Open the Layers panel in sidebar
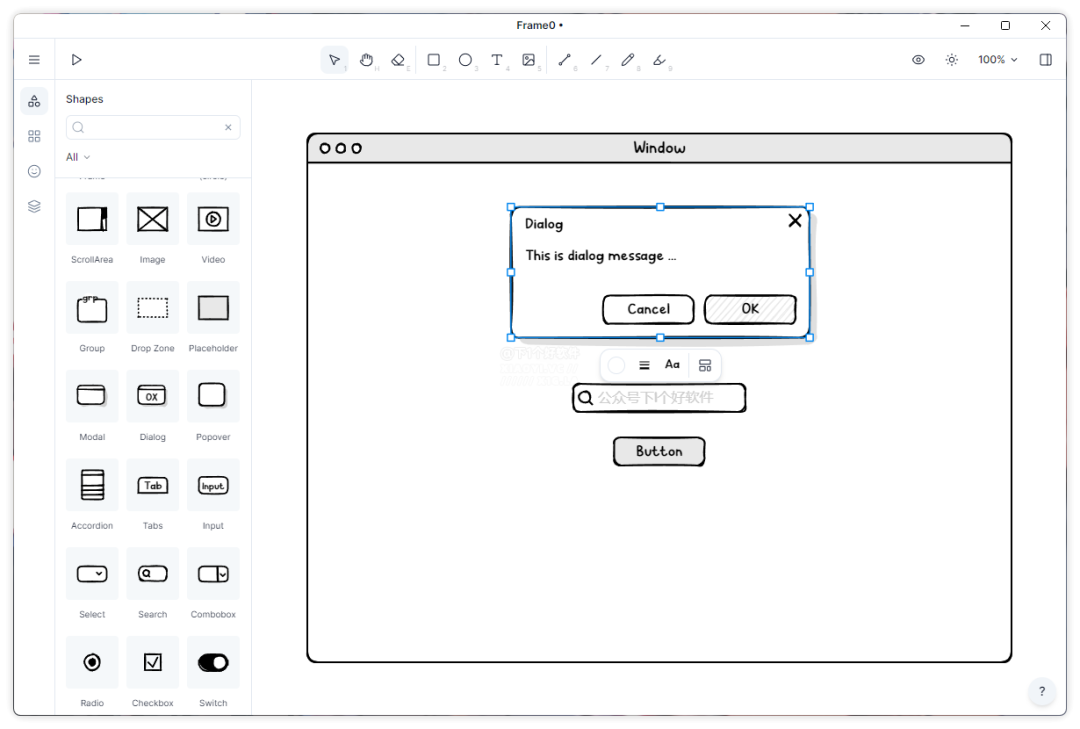 [x=34, y=207]
